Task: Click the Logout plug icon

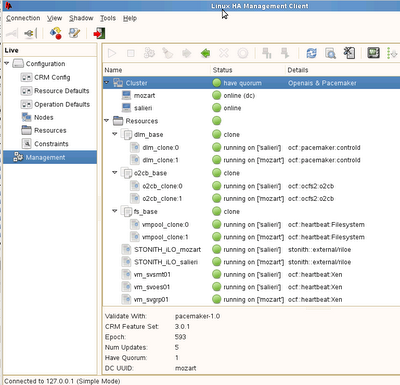Action: 30,33
